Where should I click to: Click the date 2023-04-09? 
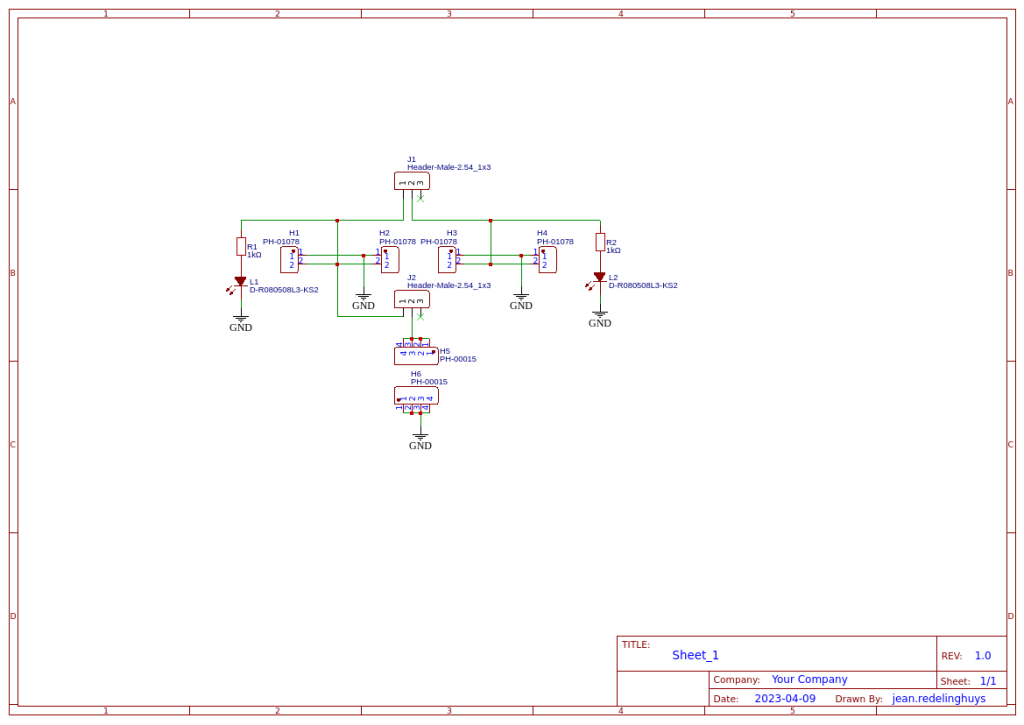(x=785, y=698)
